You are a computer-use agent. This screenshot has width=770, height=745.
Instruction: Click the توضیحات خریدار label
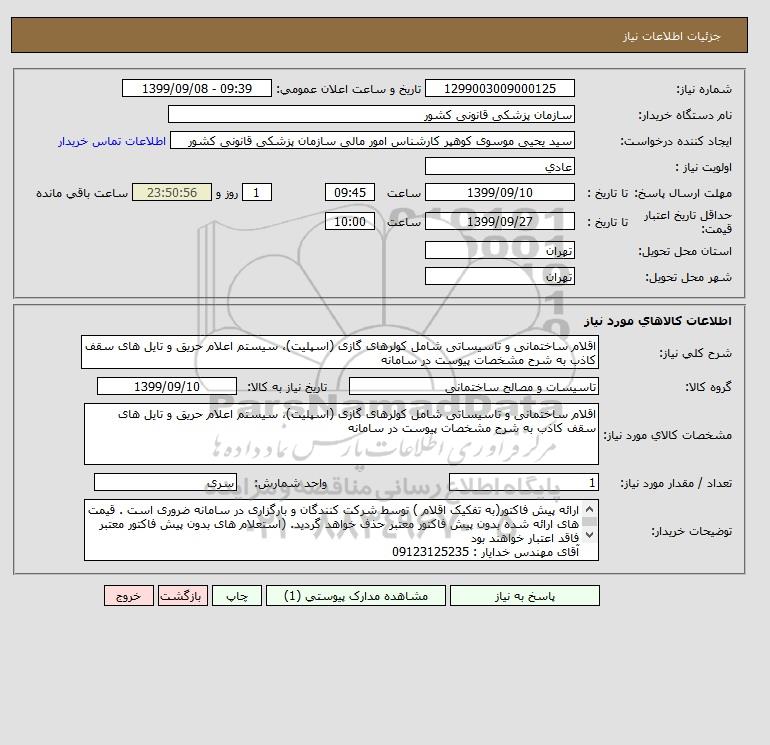[x=692, y=531]
